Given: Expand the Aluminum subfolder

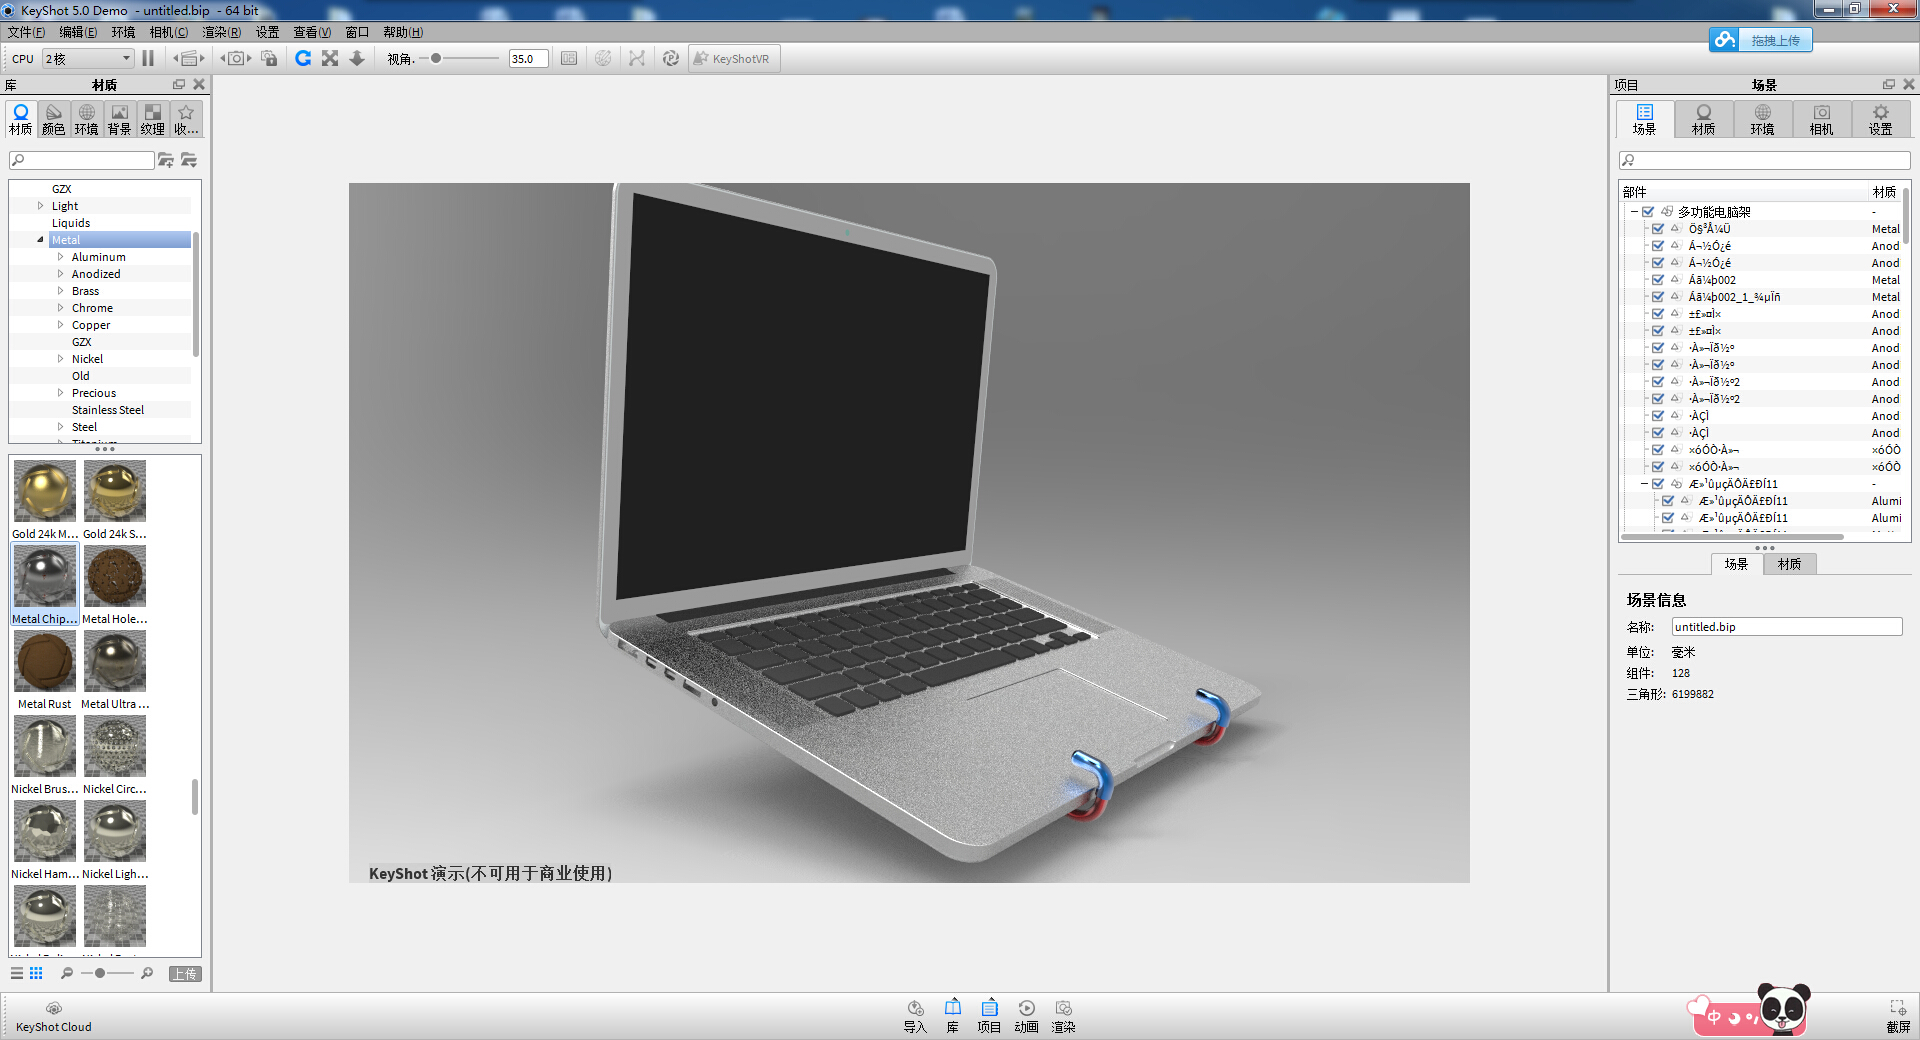Looking at the screenshot, I should coord(60,257).
